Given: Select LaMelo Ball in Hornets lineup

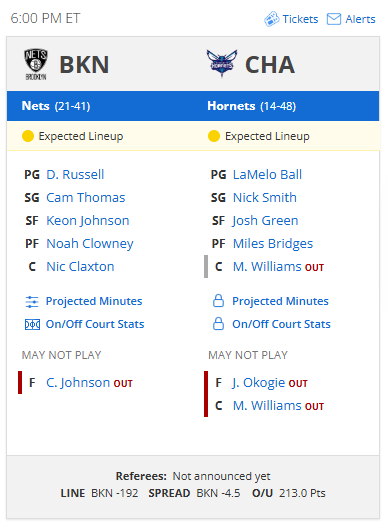Looking at the screenshot, I should [267, 175].
